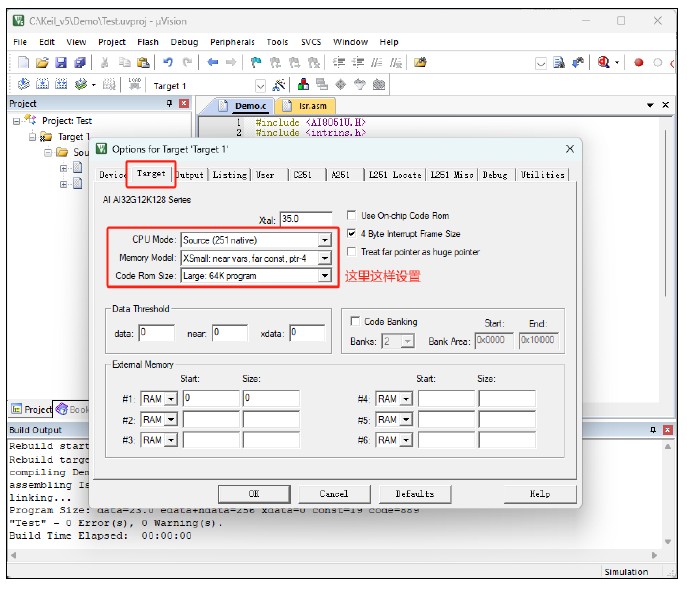Screen dimensions: 687x589
Task: Click the Undo arrow icon
Action: click(x=168, y=62)
